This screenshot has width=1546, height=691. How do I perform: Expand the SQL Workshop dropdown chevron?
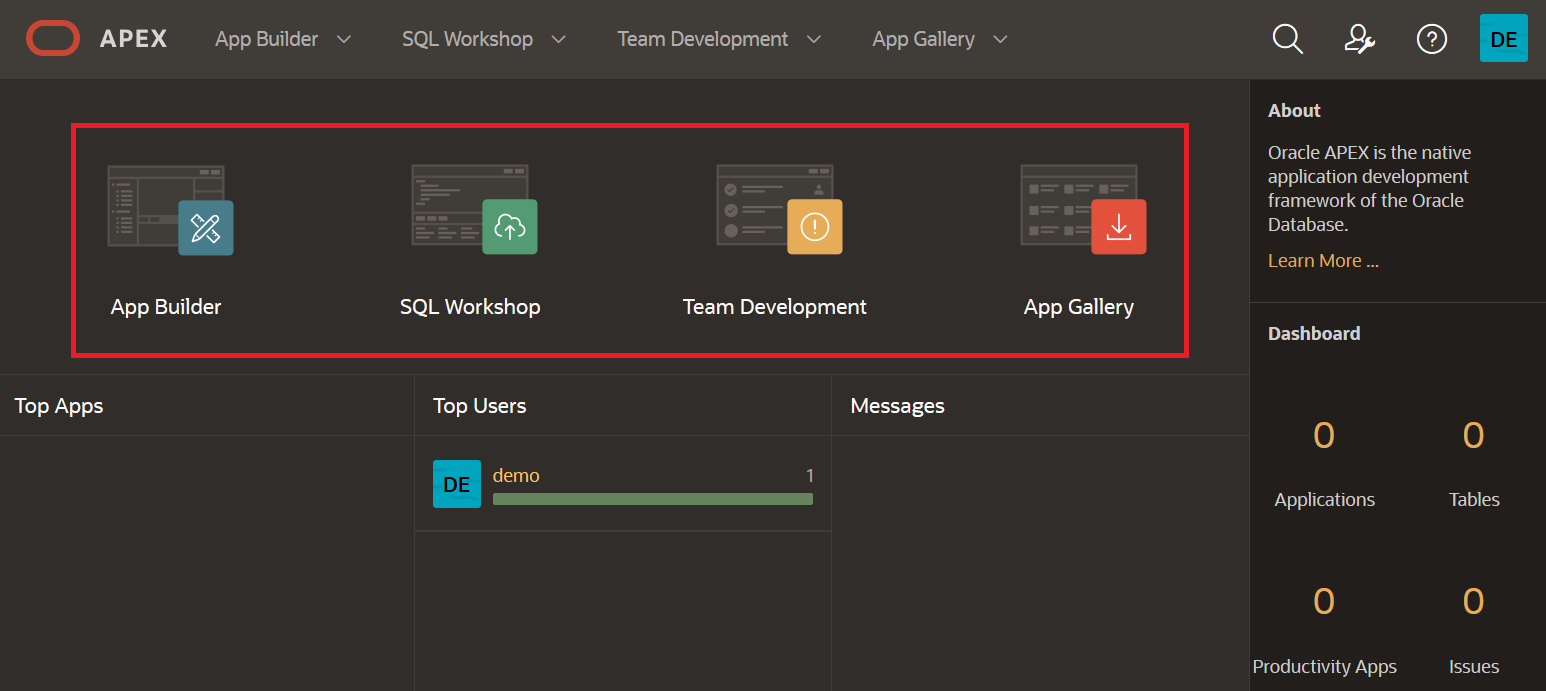pos(559,40)
